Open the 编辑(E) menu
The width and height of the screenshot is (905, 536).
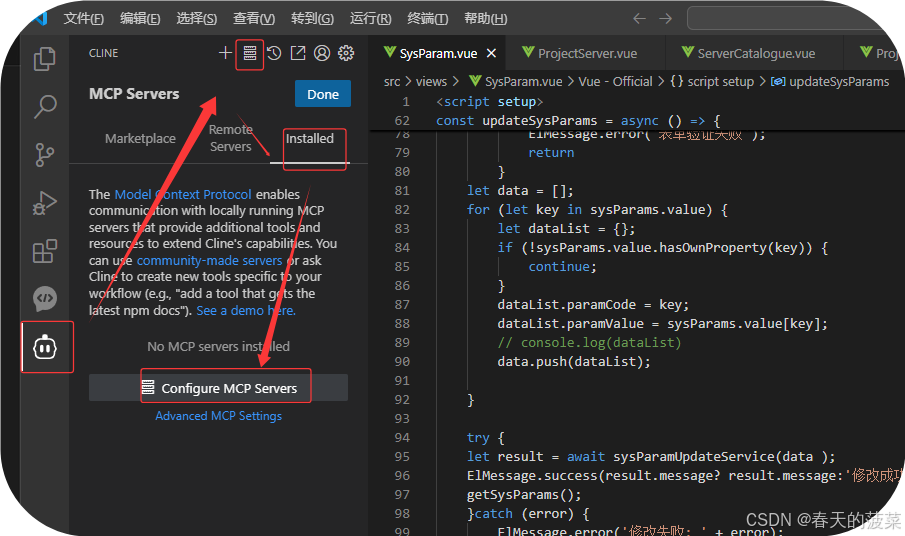(x=140, y=18)
